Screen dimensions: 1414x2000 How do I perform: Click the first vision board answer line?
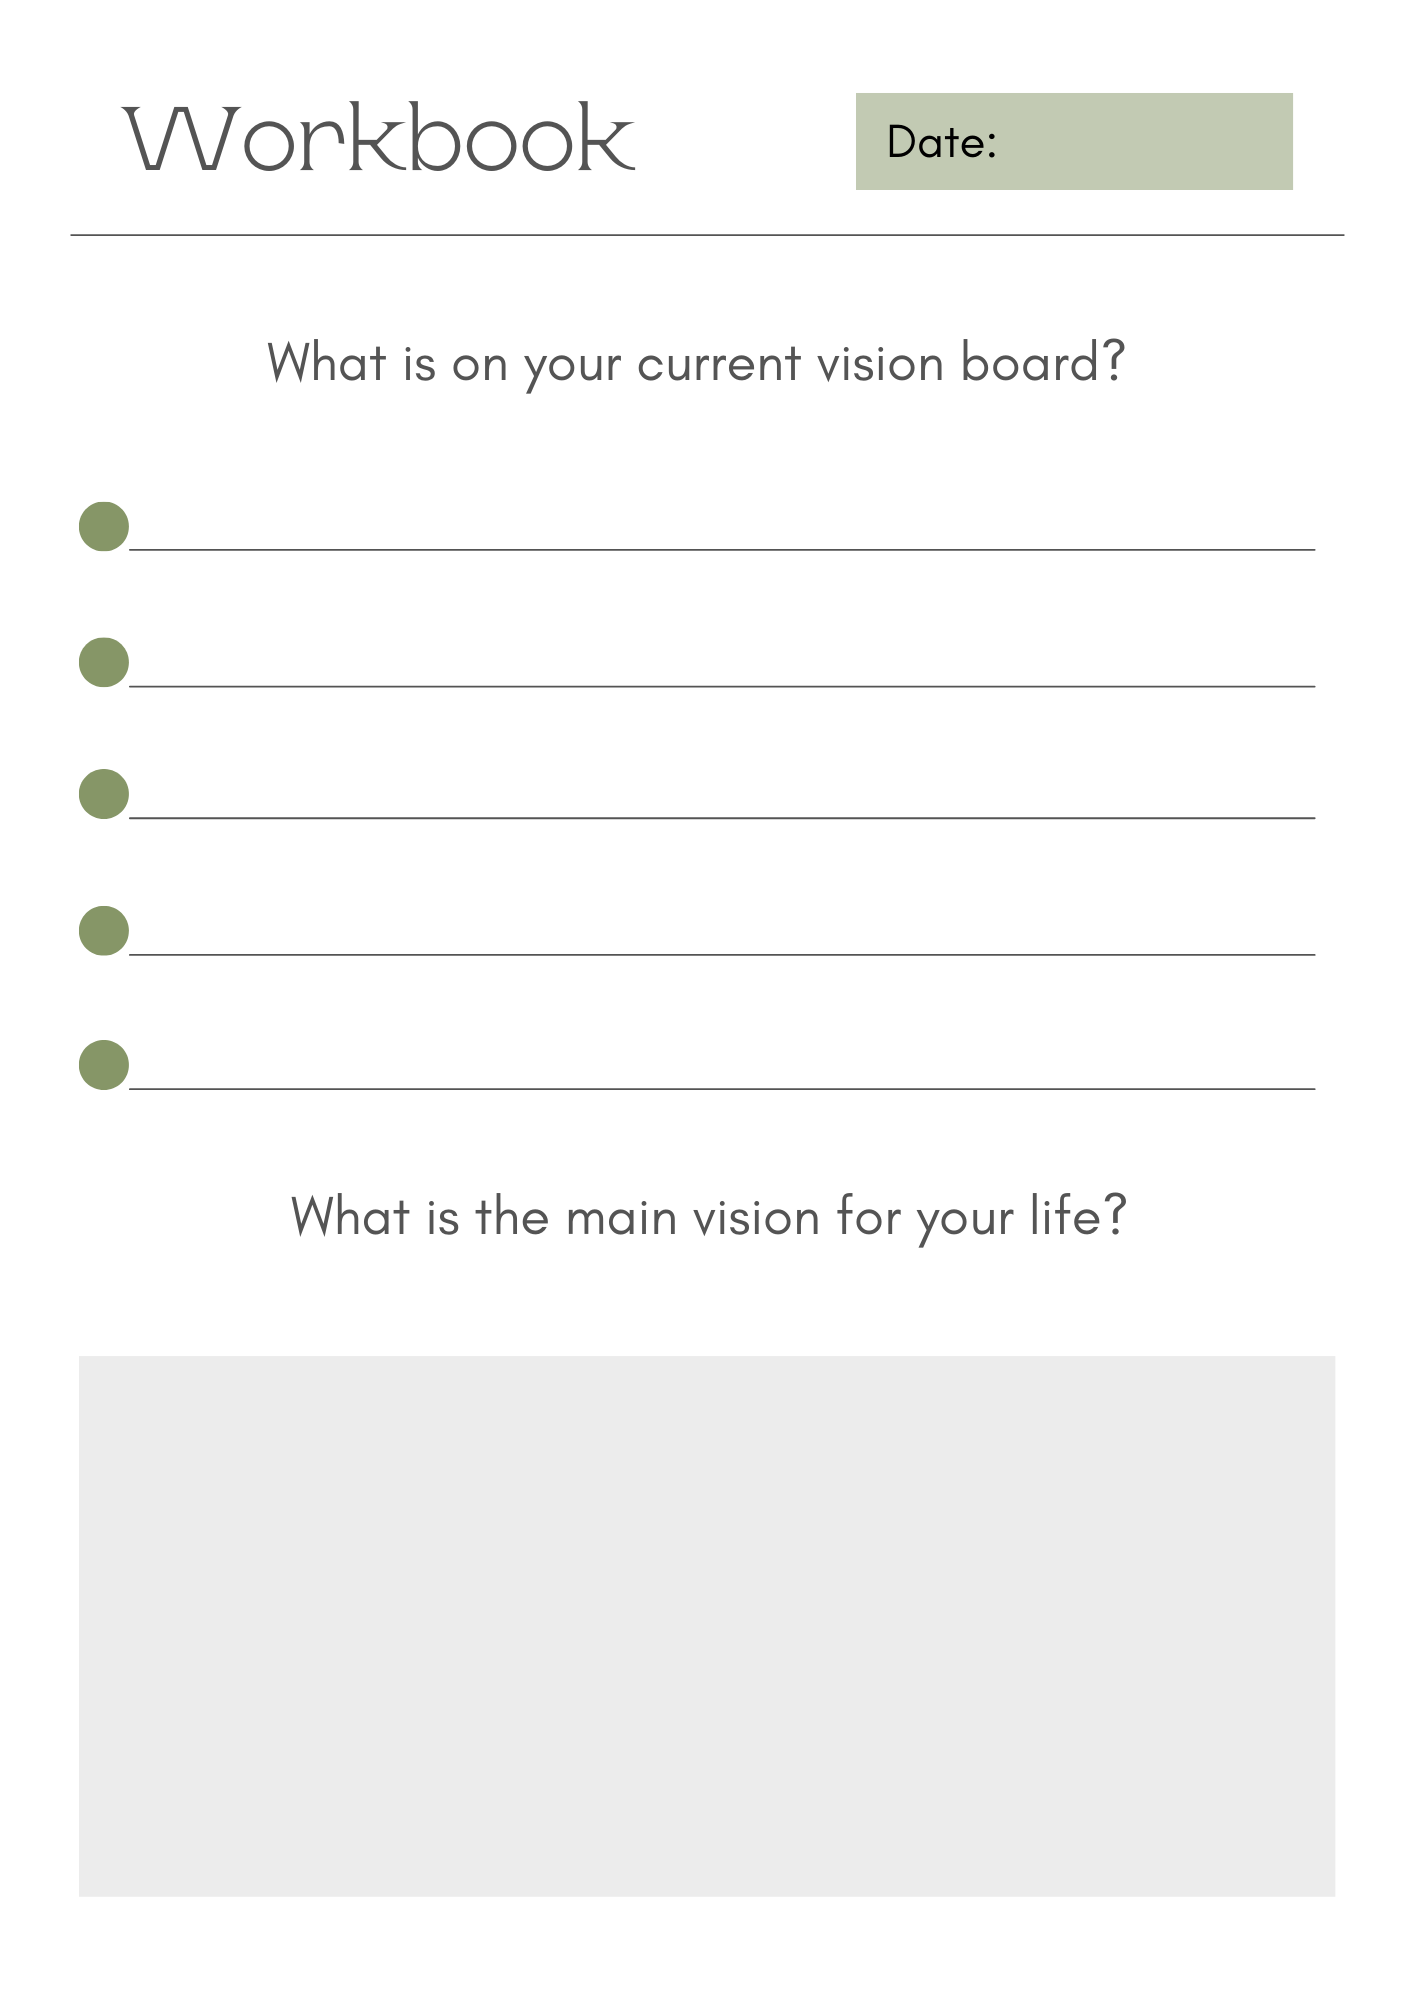point(722,549)
